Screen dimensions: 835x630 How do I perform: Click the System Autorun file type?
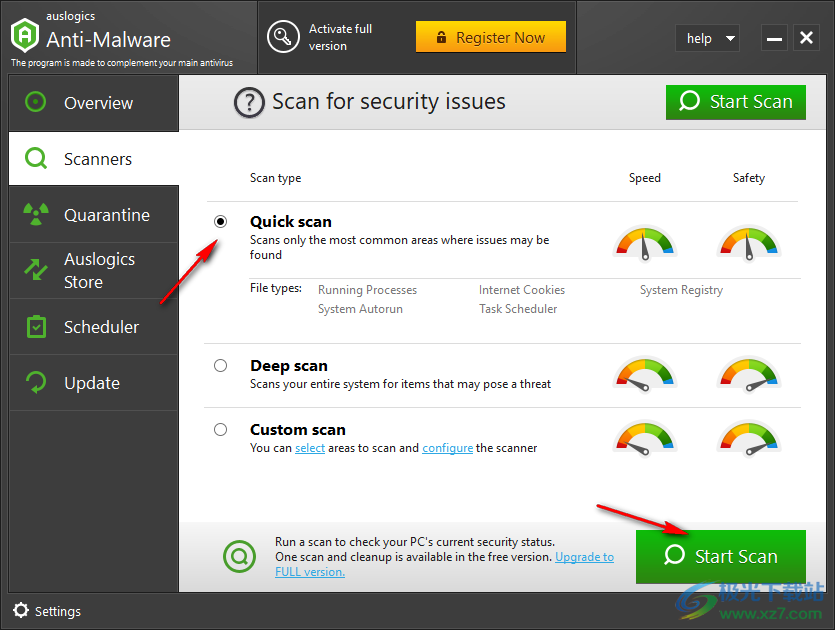click(360, 309)
